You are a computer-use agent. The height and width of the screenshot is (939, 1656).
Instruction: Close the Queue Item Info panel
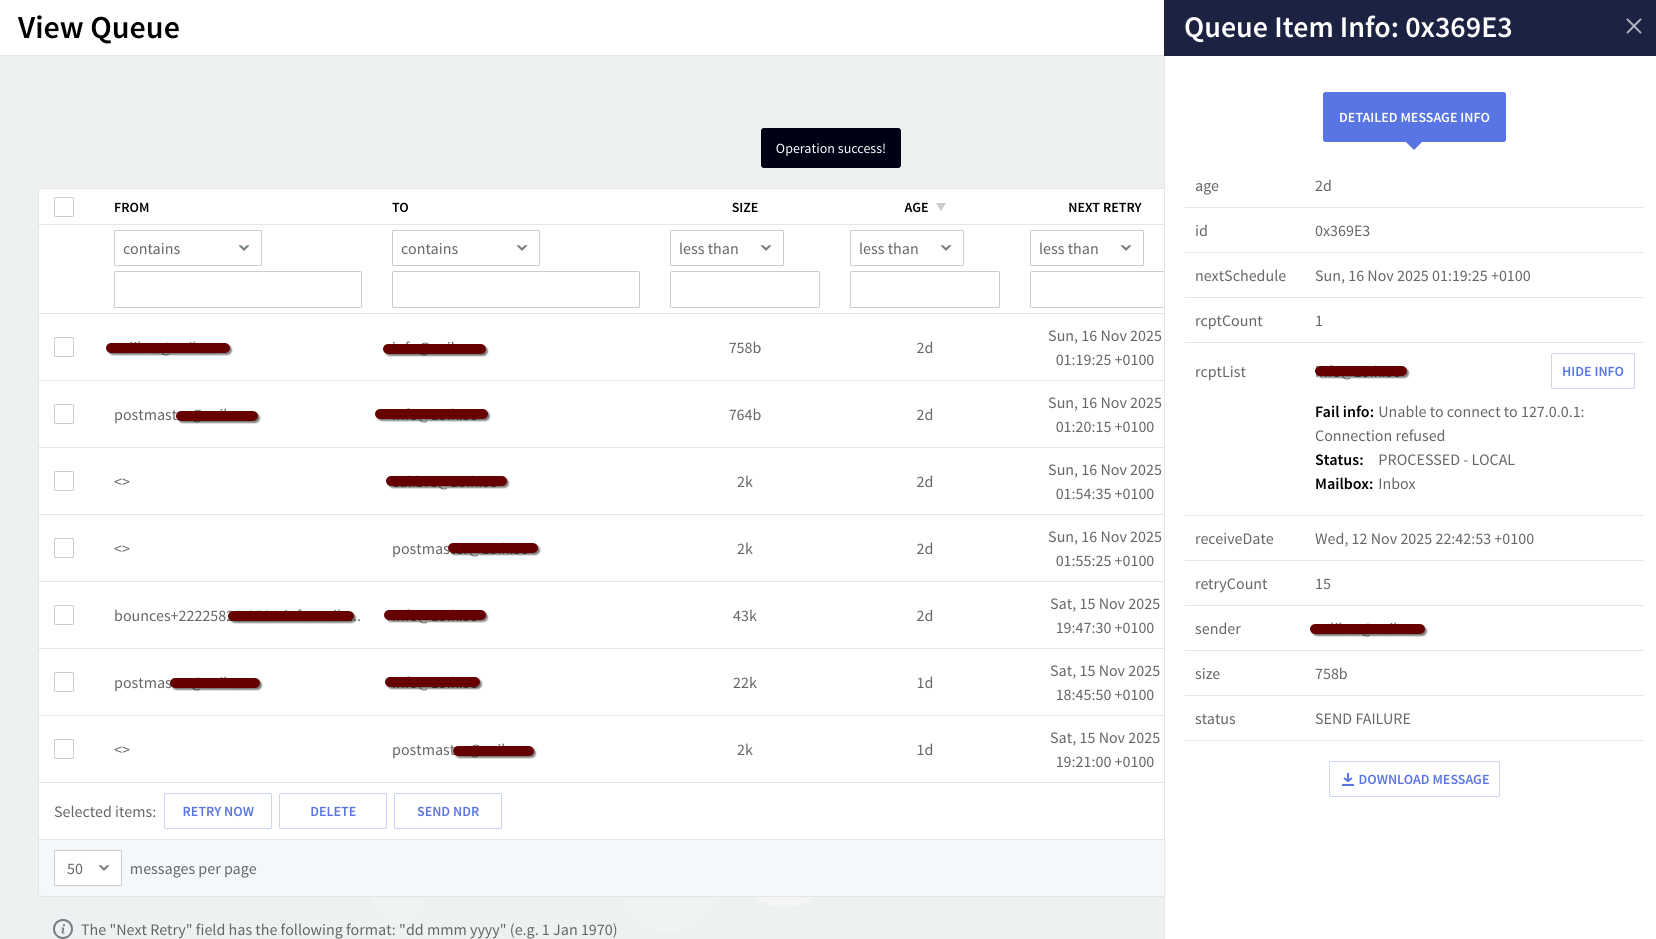click(1633, 27)
